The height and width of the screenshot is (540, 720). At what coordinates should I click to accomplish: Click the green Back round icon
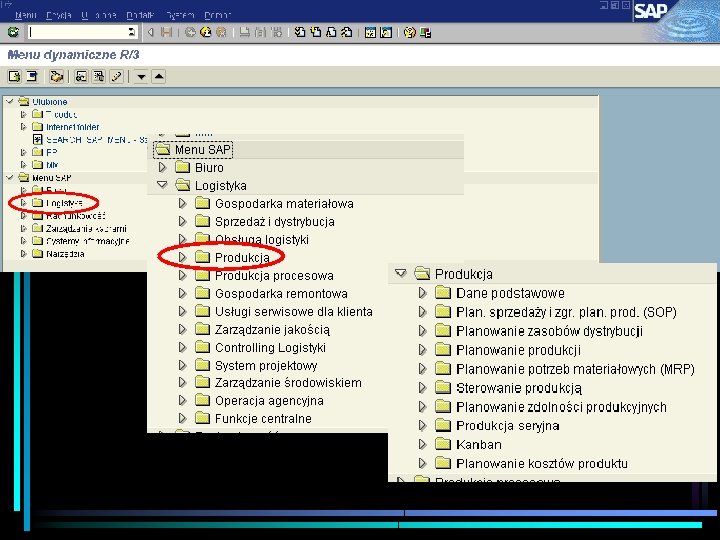pos(190,32)
